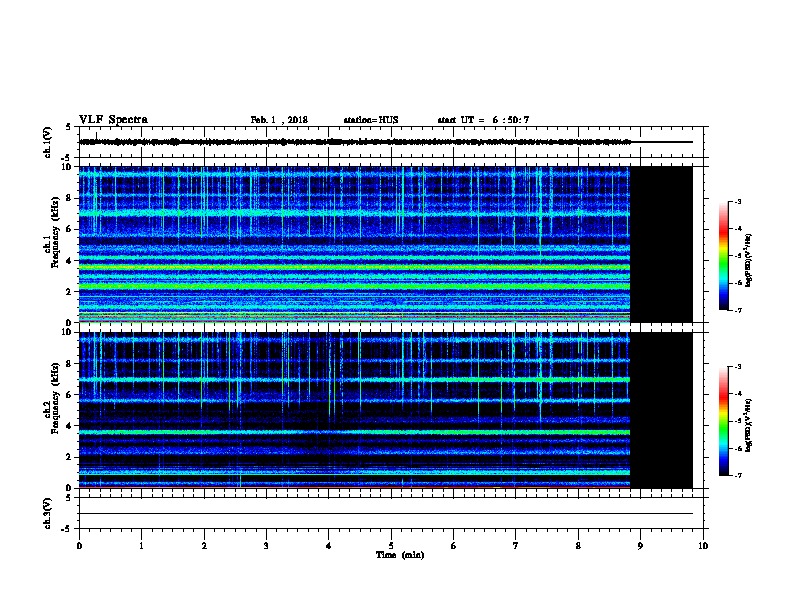Viewport: 792px width, 612px height.
Task: Click the time axis tick label "2"
Action: tap(204, 545)
